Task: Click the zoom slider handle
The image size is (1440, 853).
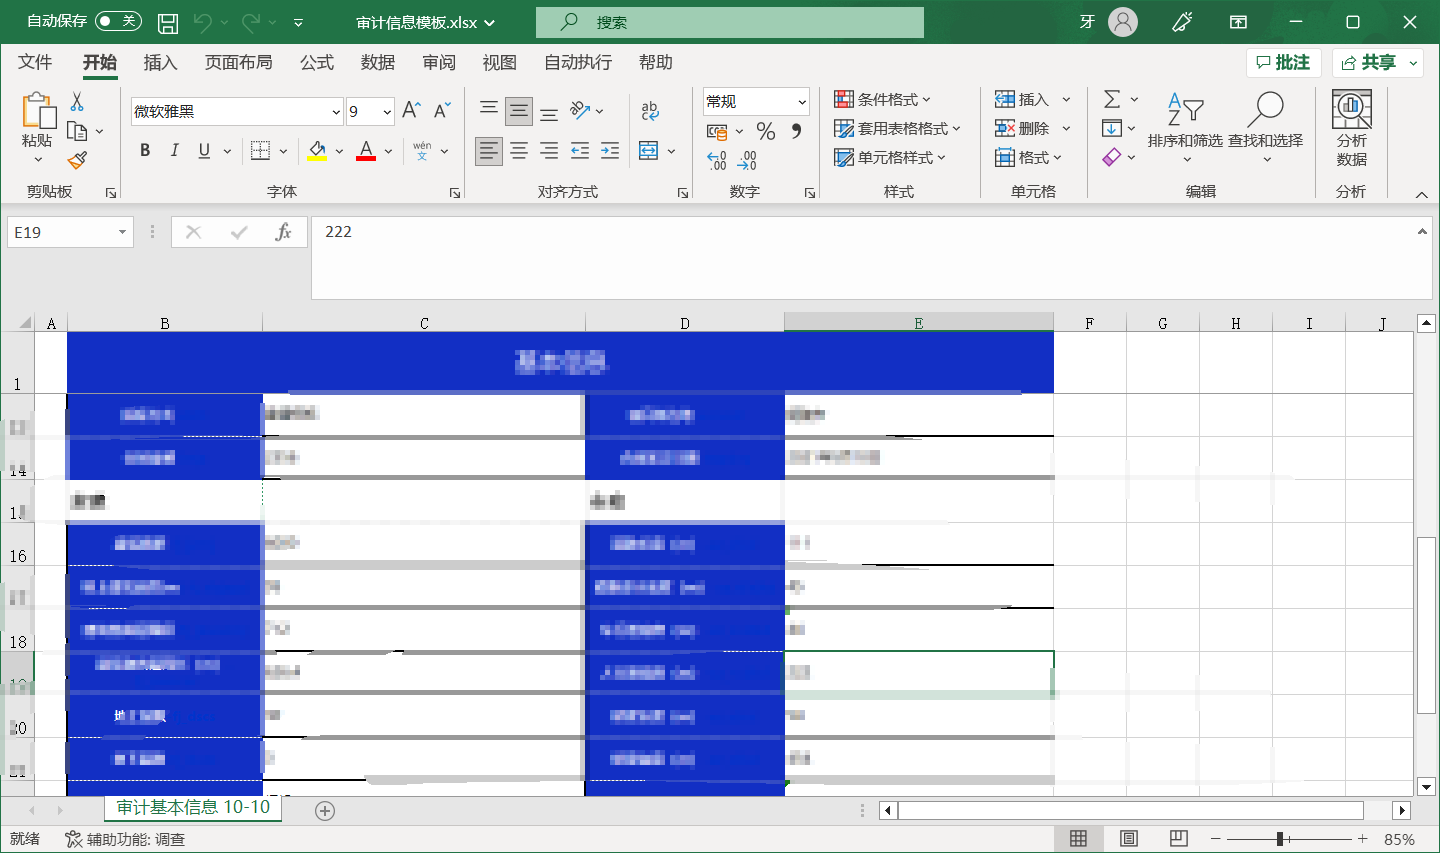Action: pyautogui.click(x=1280, y=839)
